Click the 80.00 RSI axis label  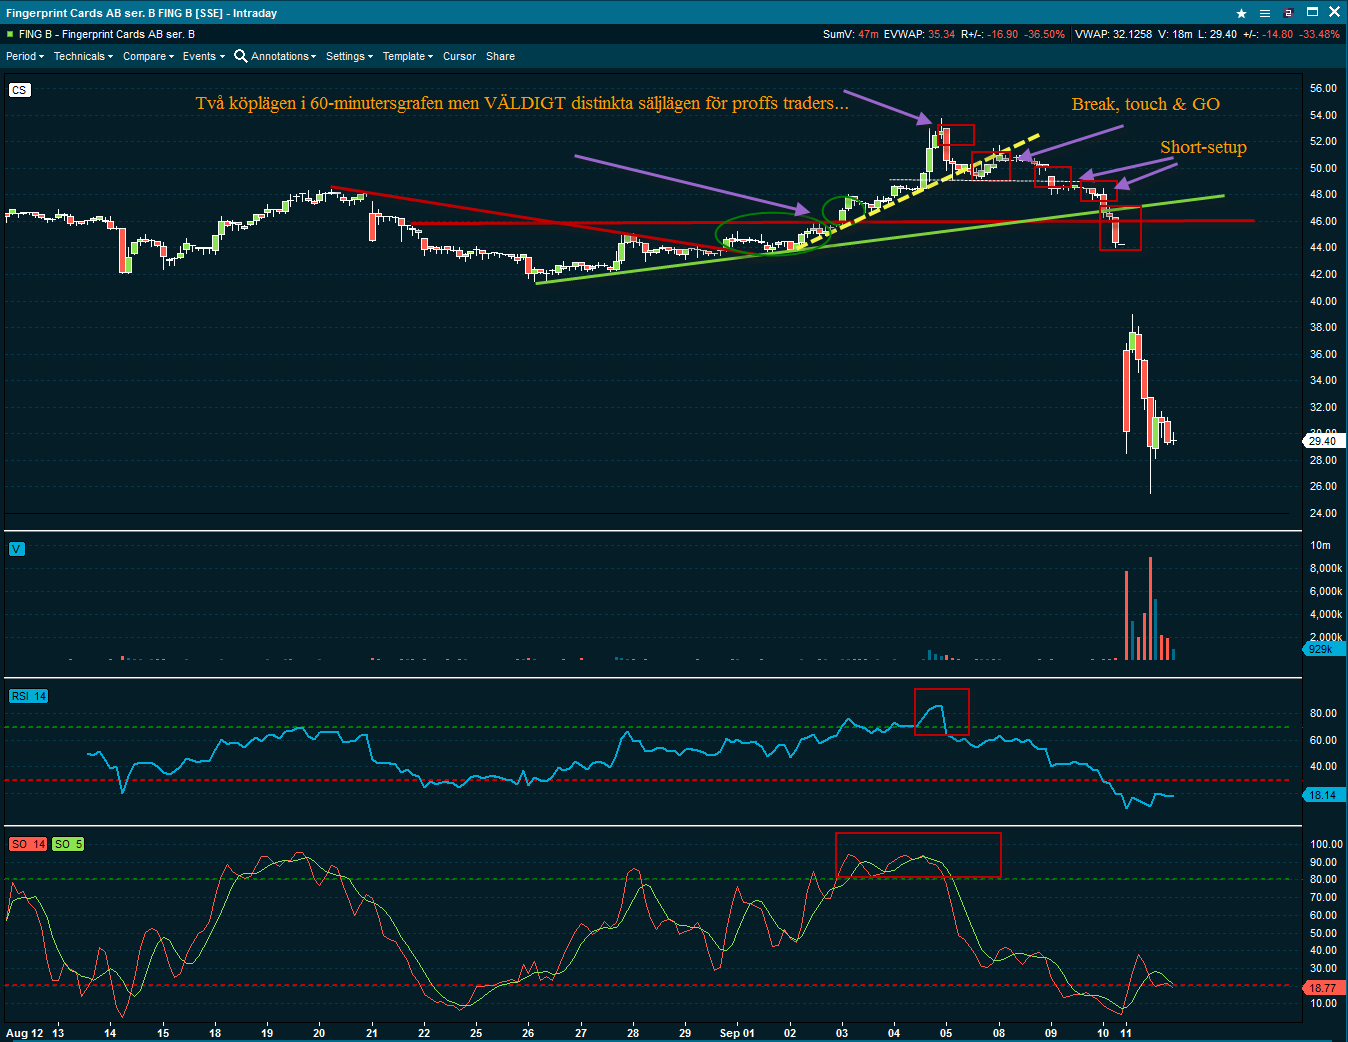tap(1323, 713)
